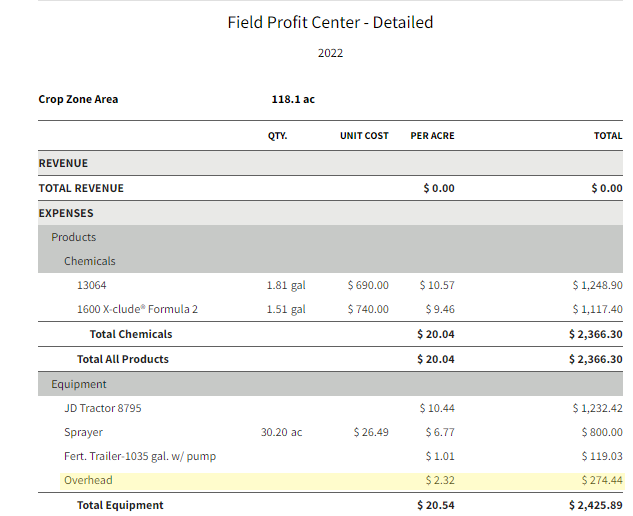633x516 pixels.
Task: Click the Field Profit Center - Detailed title
Action: tap(330, 22)
